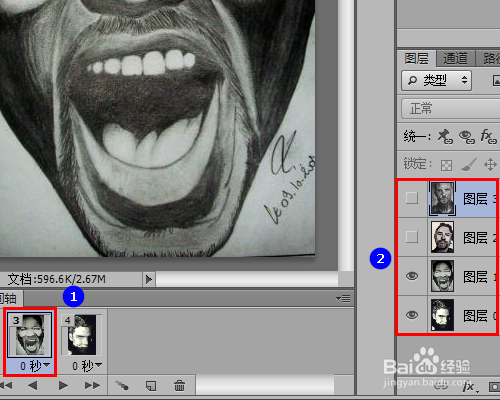The image size is (500, 400).
Task: Select the 图层 0 layer thumbnail
Action: coord(442,315)
